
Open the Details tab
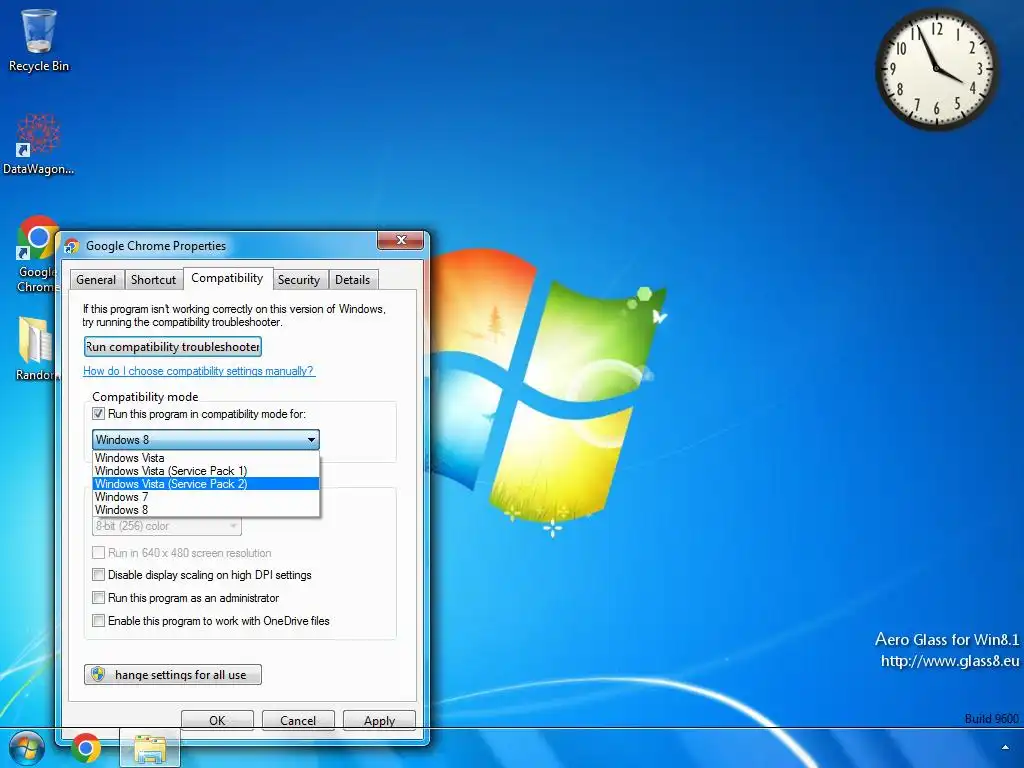tap(353, 280)
